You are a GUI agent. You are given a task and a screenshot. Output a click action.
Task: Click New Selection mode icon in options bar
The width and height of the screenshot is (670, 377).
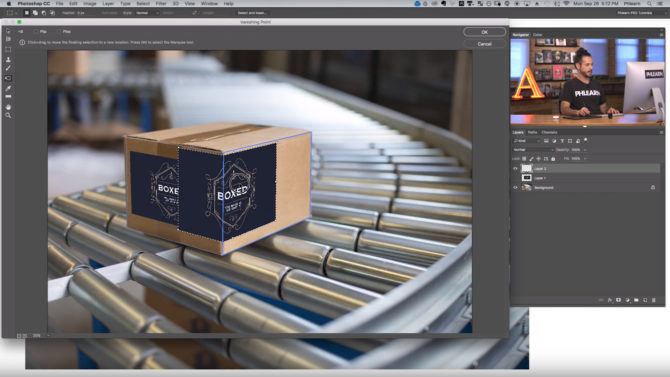click(x=26, y=13)
